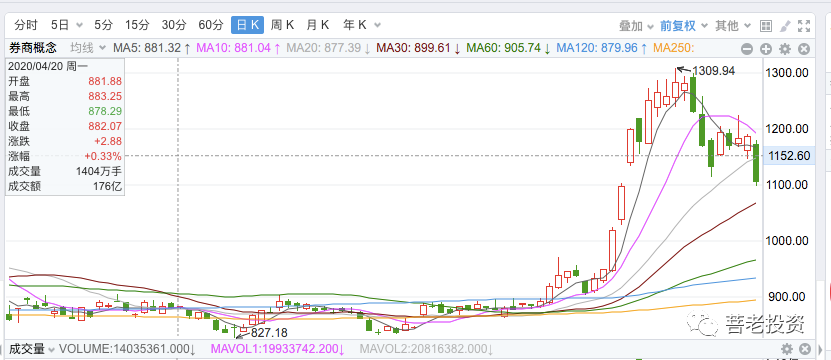
Task: Select the drawing brush tool
Action: [785, 25]
